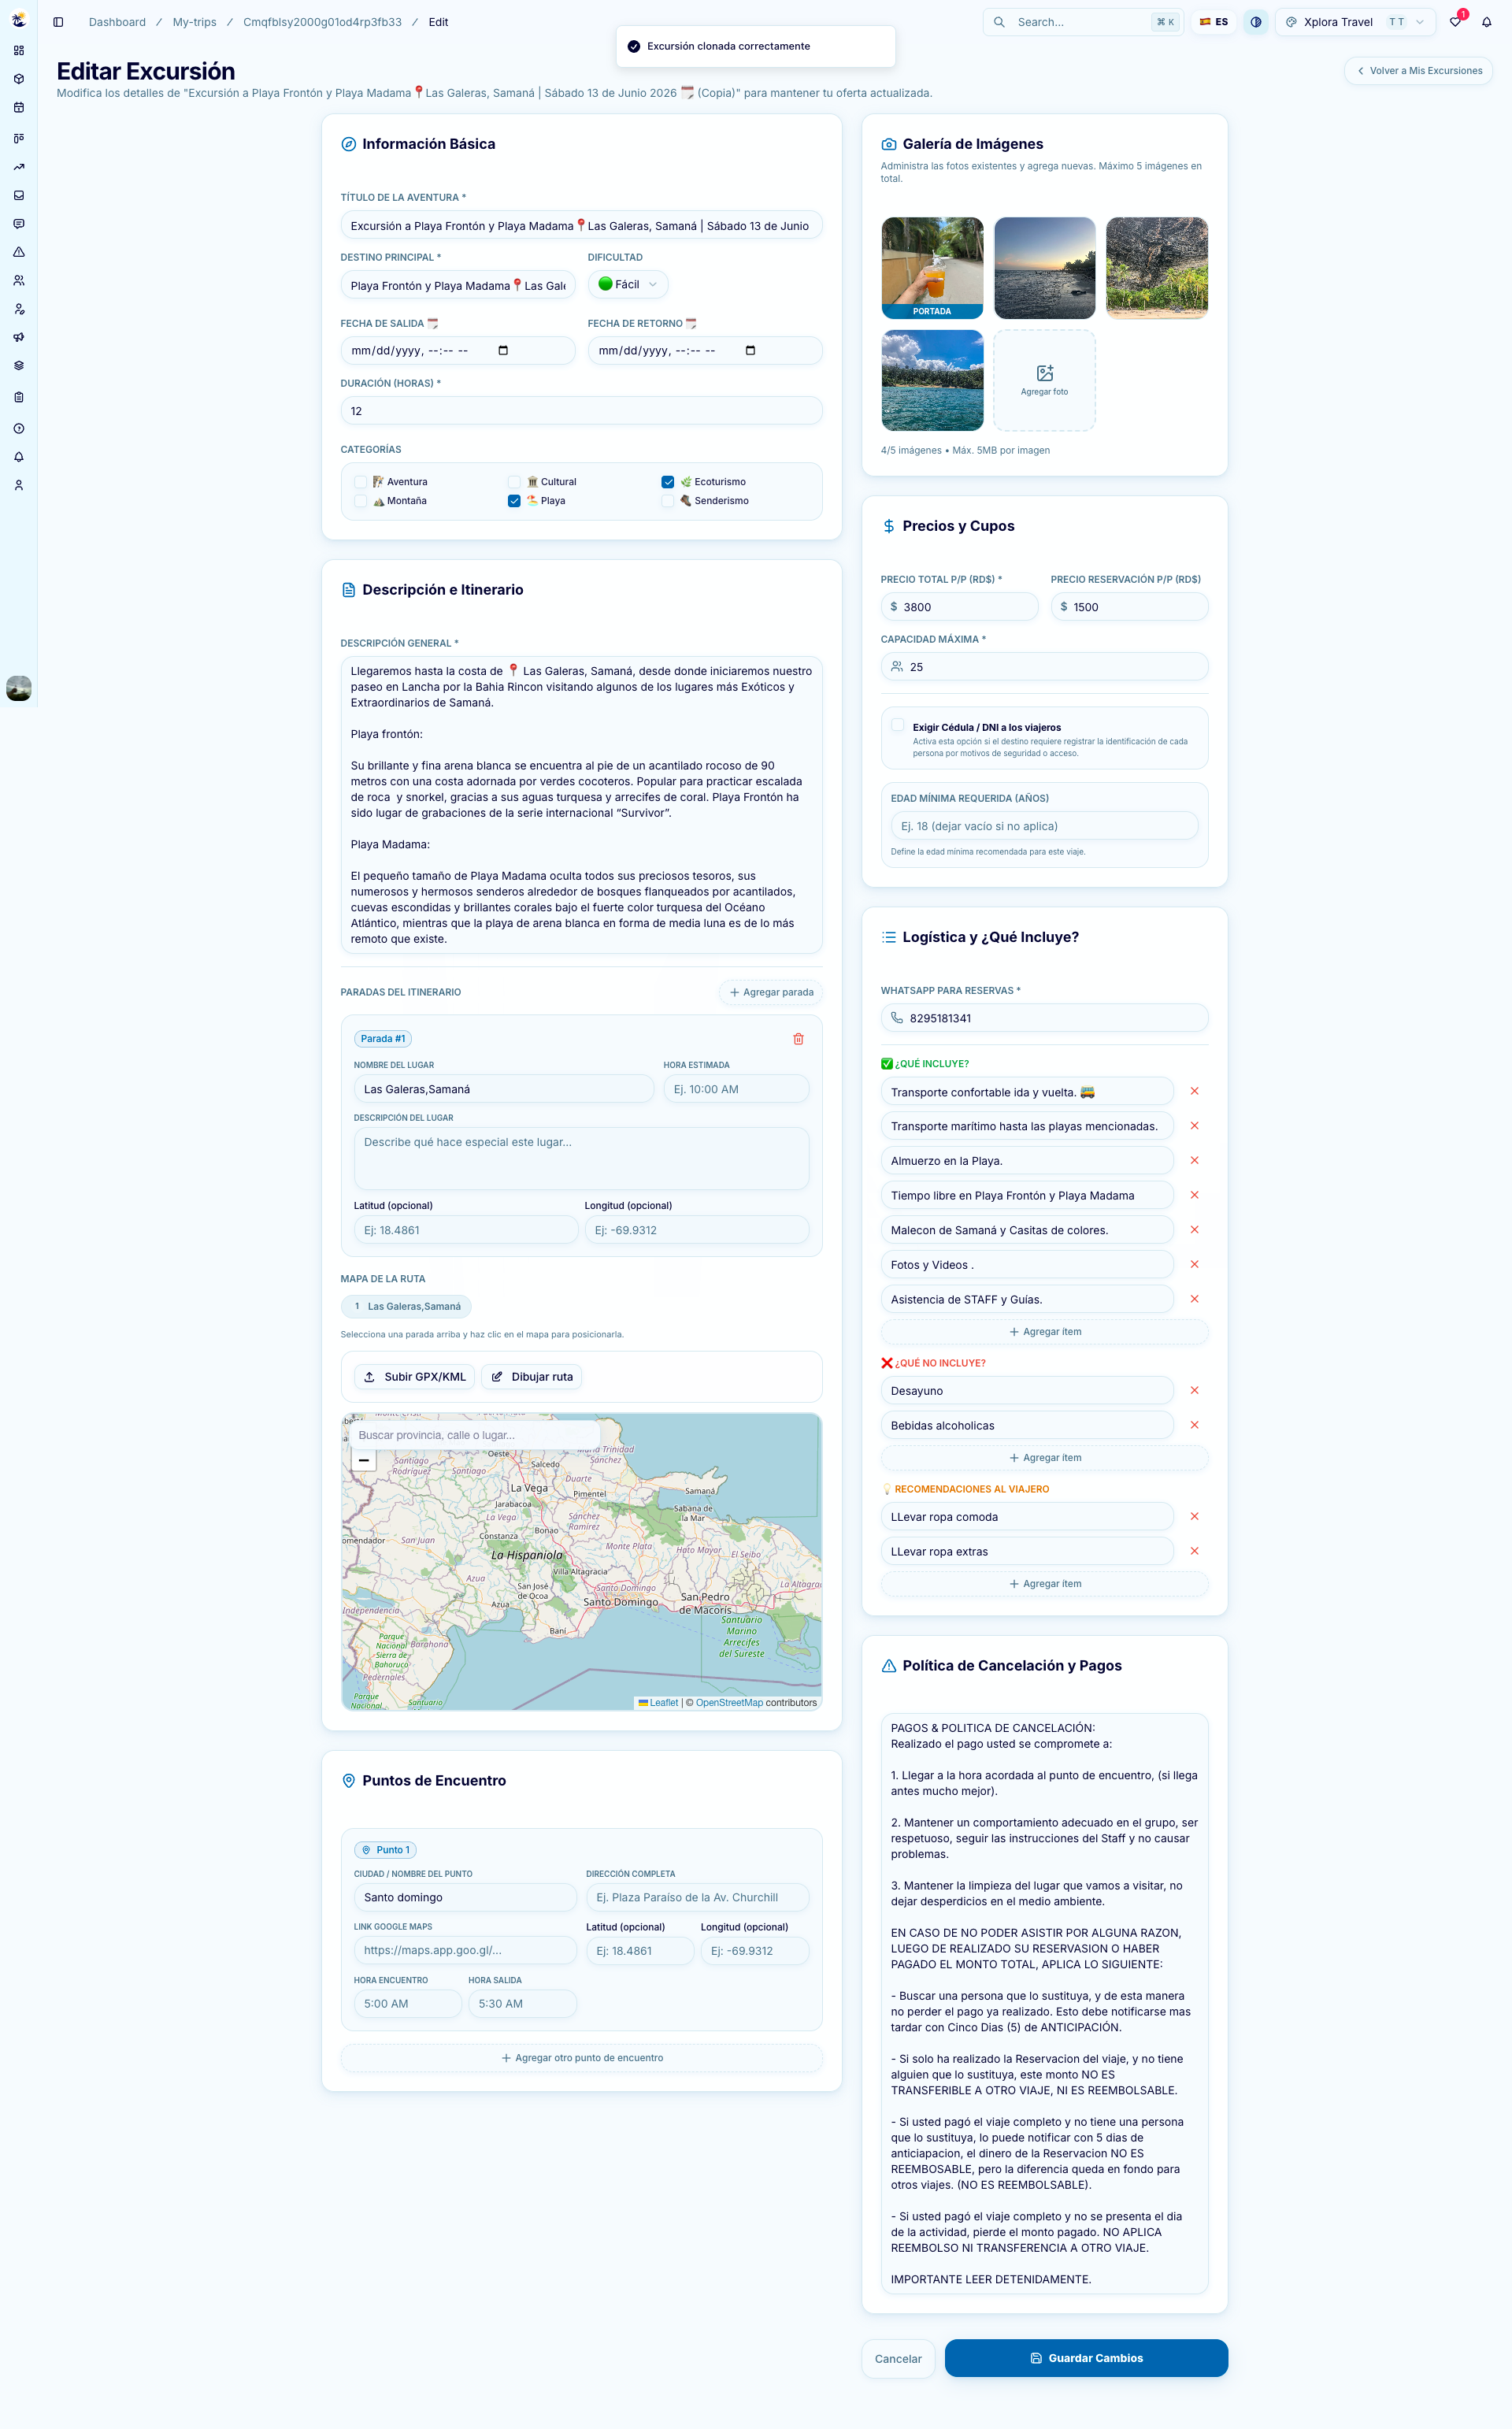
Task: Focus the Search field in header
Action: 1084,22
